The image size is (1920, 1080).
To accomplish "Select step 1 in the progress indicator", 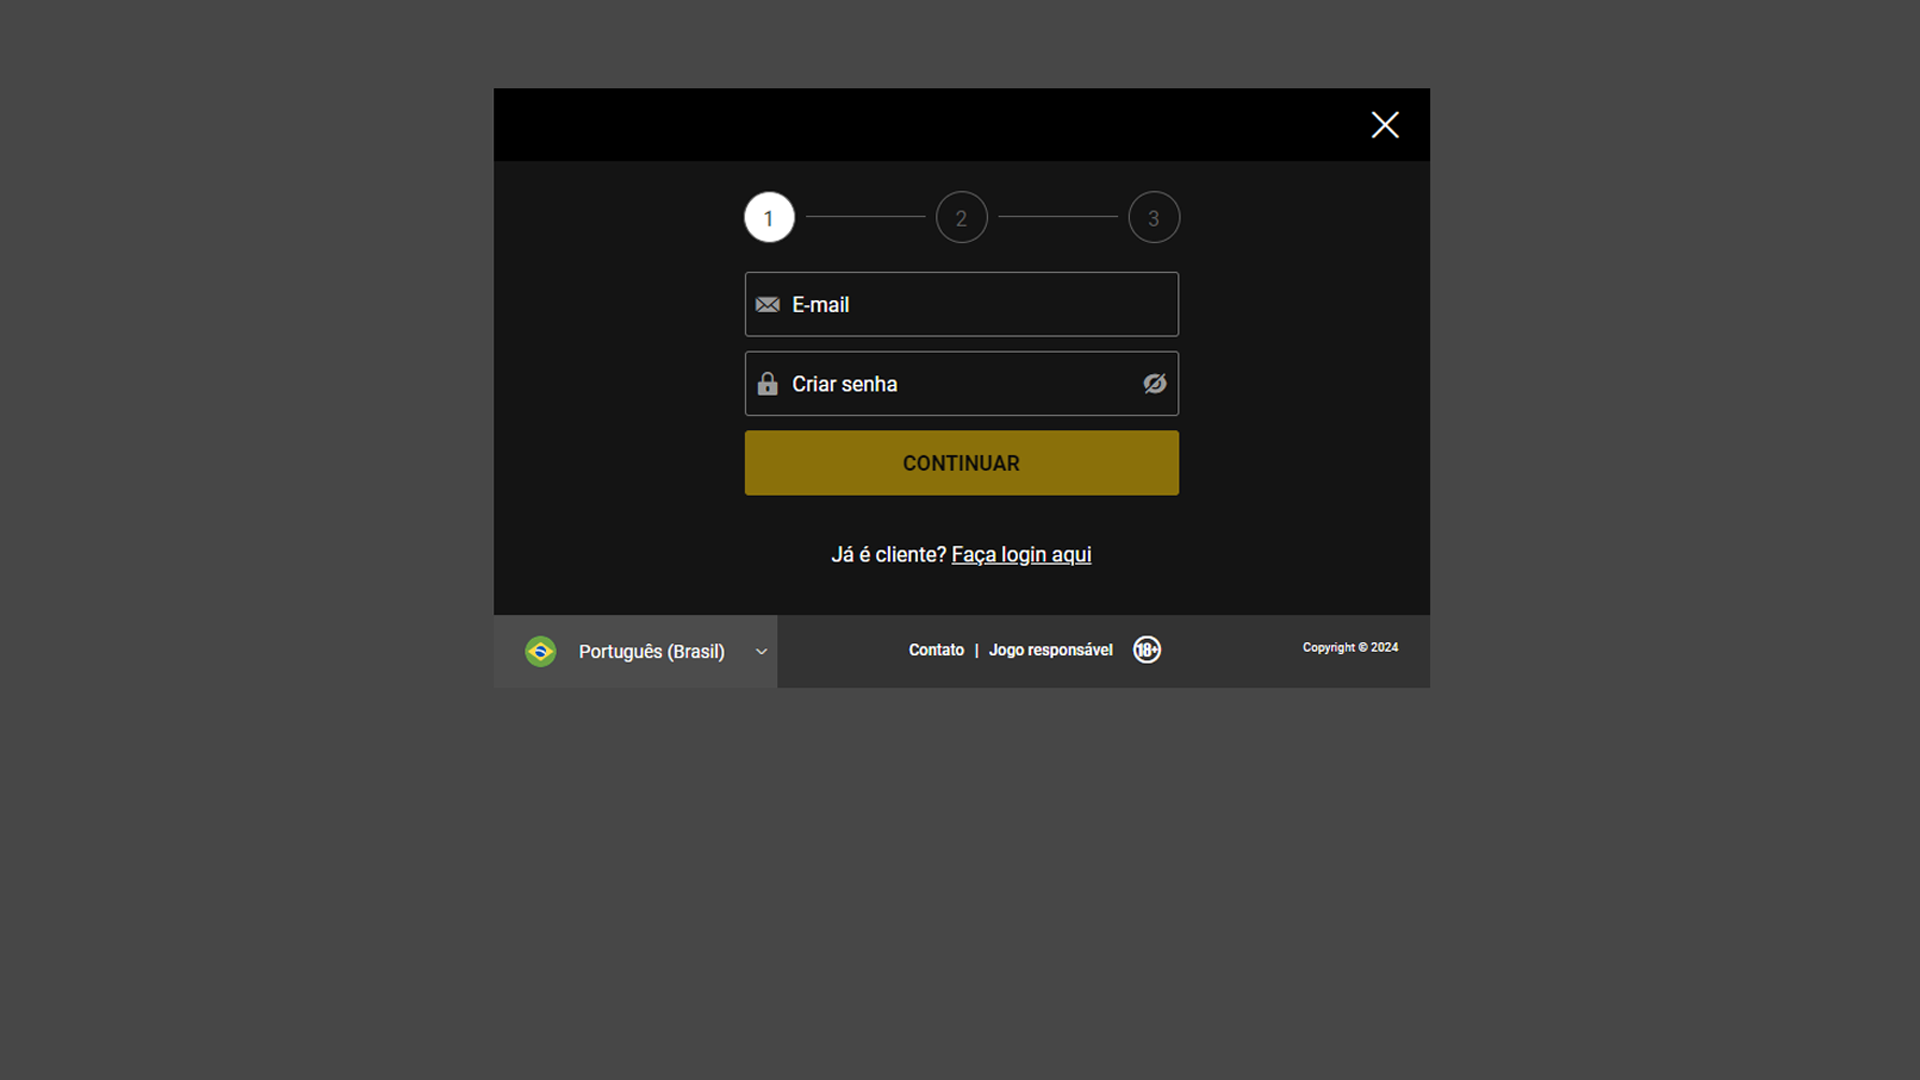I will pos(769,217).
